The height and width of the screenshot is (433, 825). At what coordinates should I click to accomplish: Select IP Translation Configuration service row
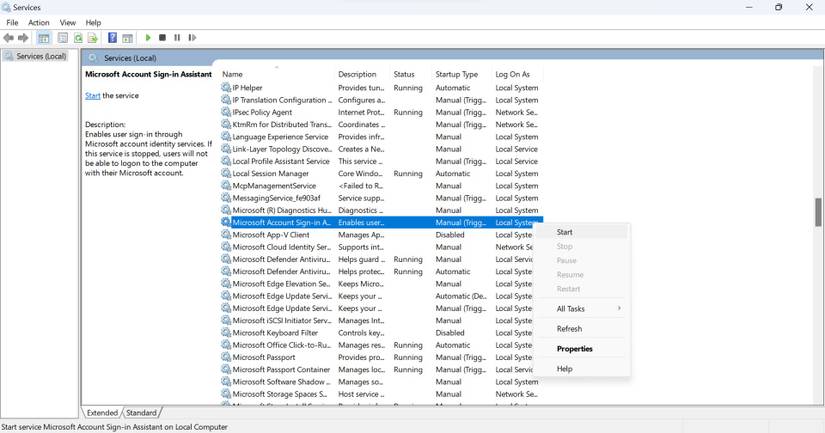[381, 100]
